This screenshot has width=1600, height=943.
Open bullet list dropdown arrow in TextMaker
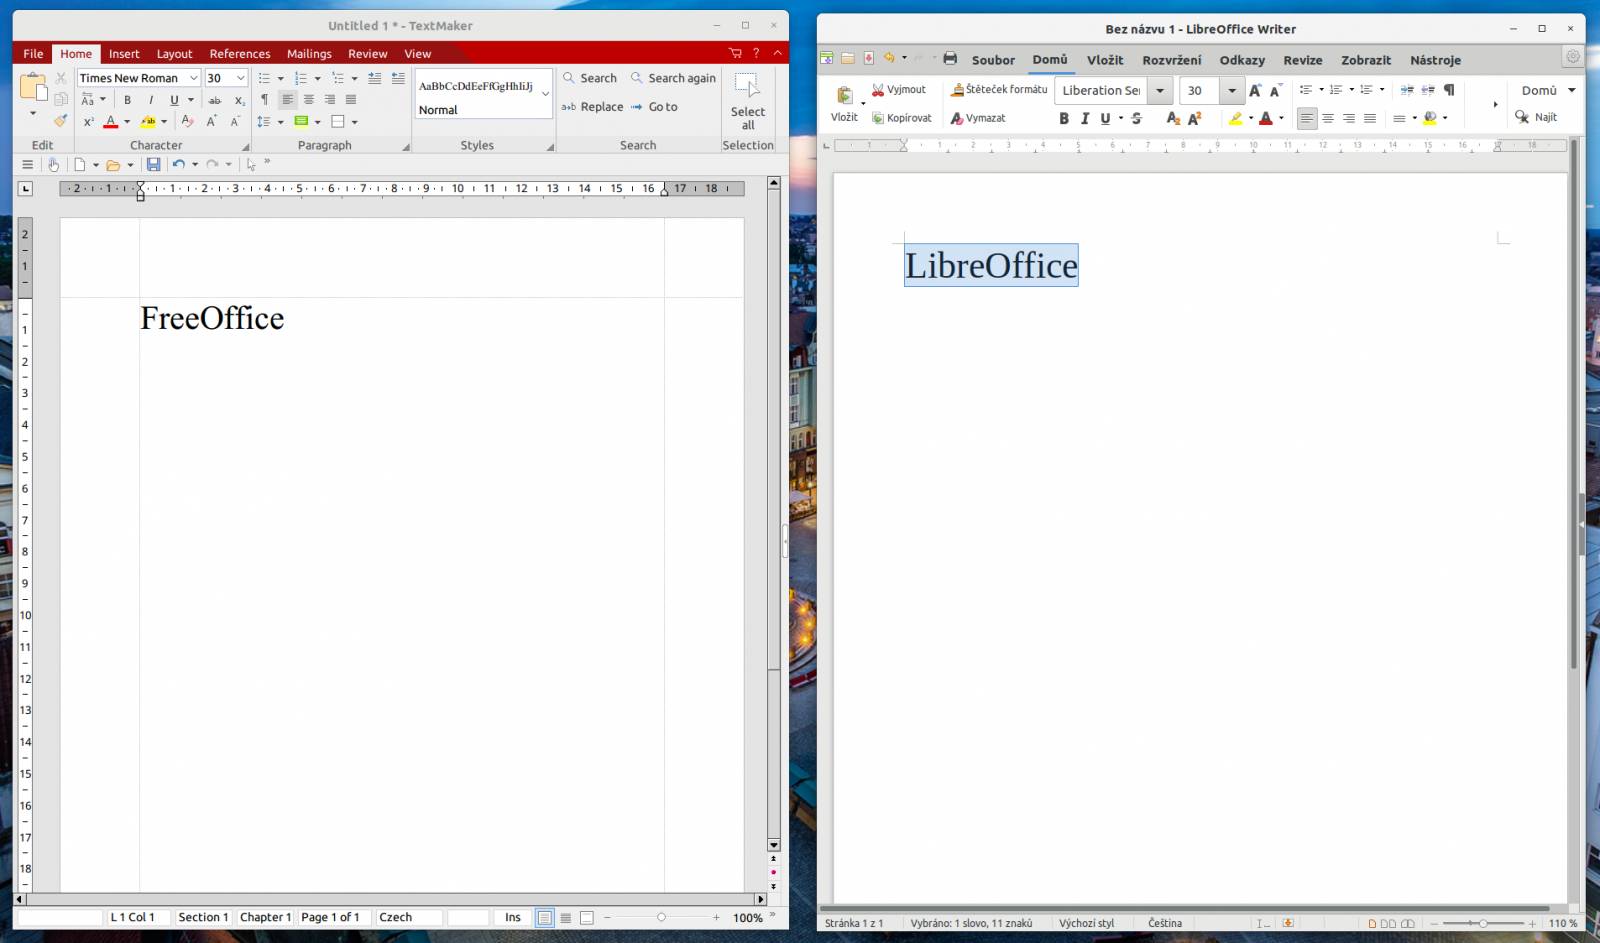pyautogui.click(x=281, y=78)
